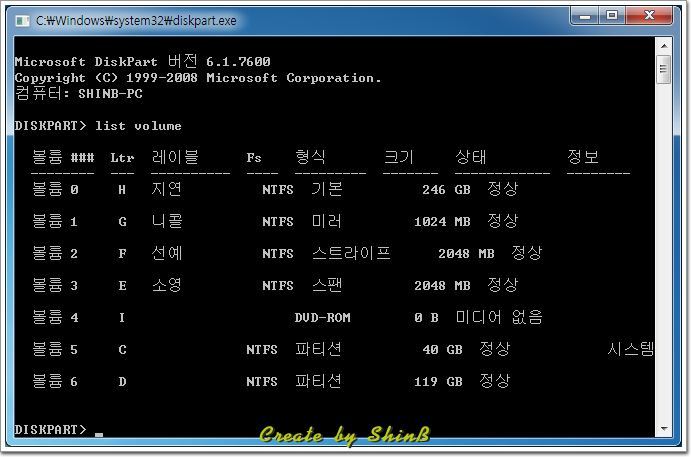
Task: Click the '119 GB' size value
Action: 438,382
